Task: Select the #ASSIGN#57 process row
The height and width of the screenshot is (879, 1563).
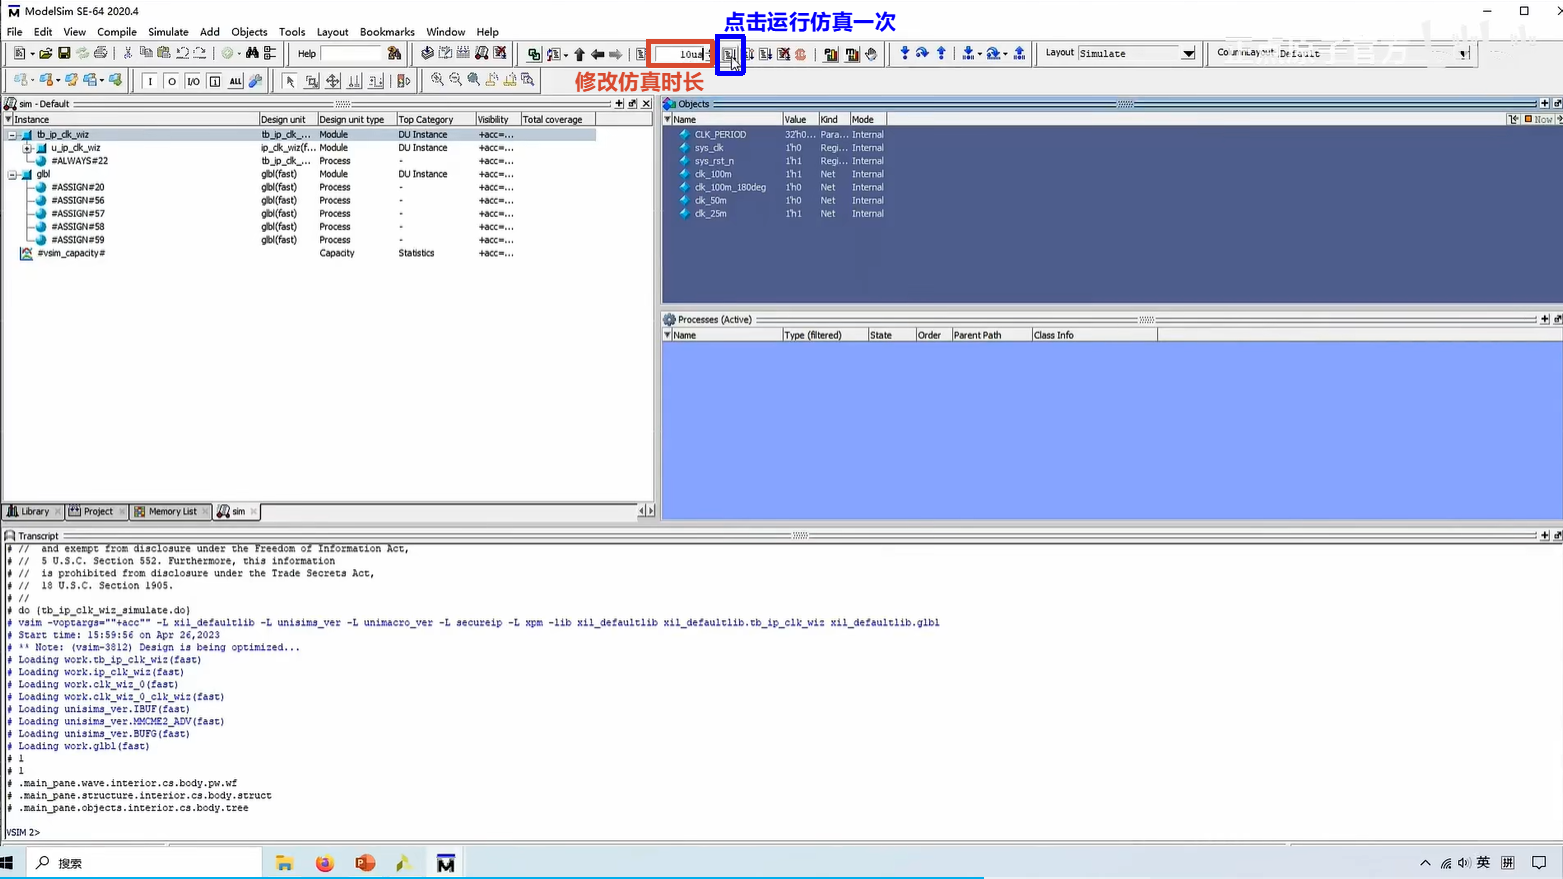Action: click(x=300, y=214)
